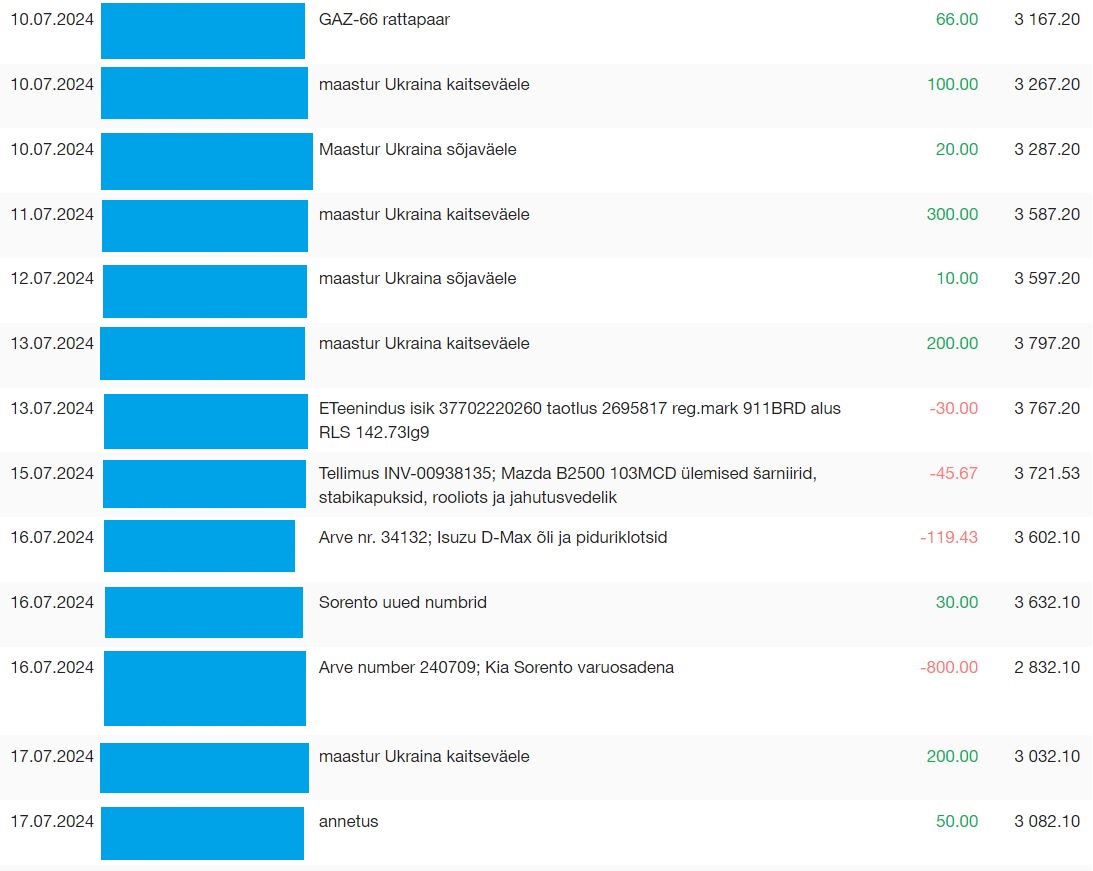
Task: Click the 2 832.10 balance value
Action: 1046,667
